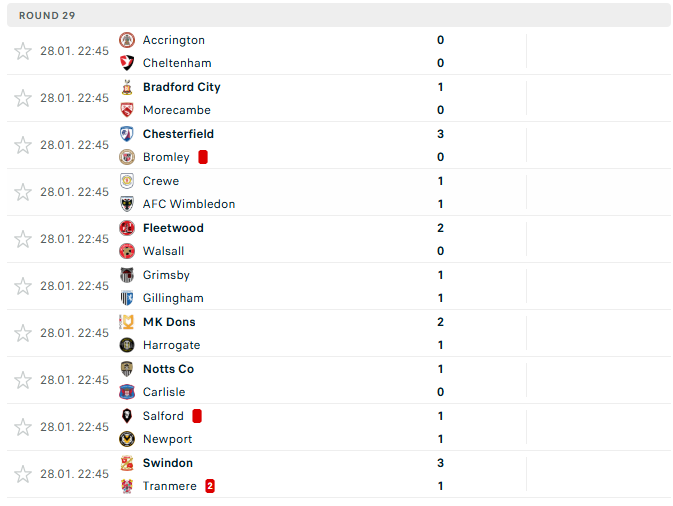Viewport: 673px width, 506px height.
Task: Click the Fleetwood club logo
Action: coord(127,228)
